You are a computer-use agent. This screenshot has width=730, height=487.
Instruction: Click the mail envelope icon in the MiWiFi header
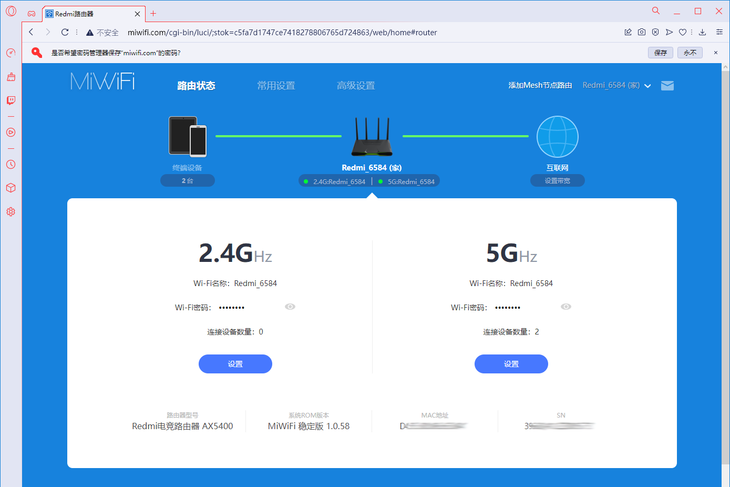667,86
